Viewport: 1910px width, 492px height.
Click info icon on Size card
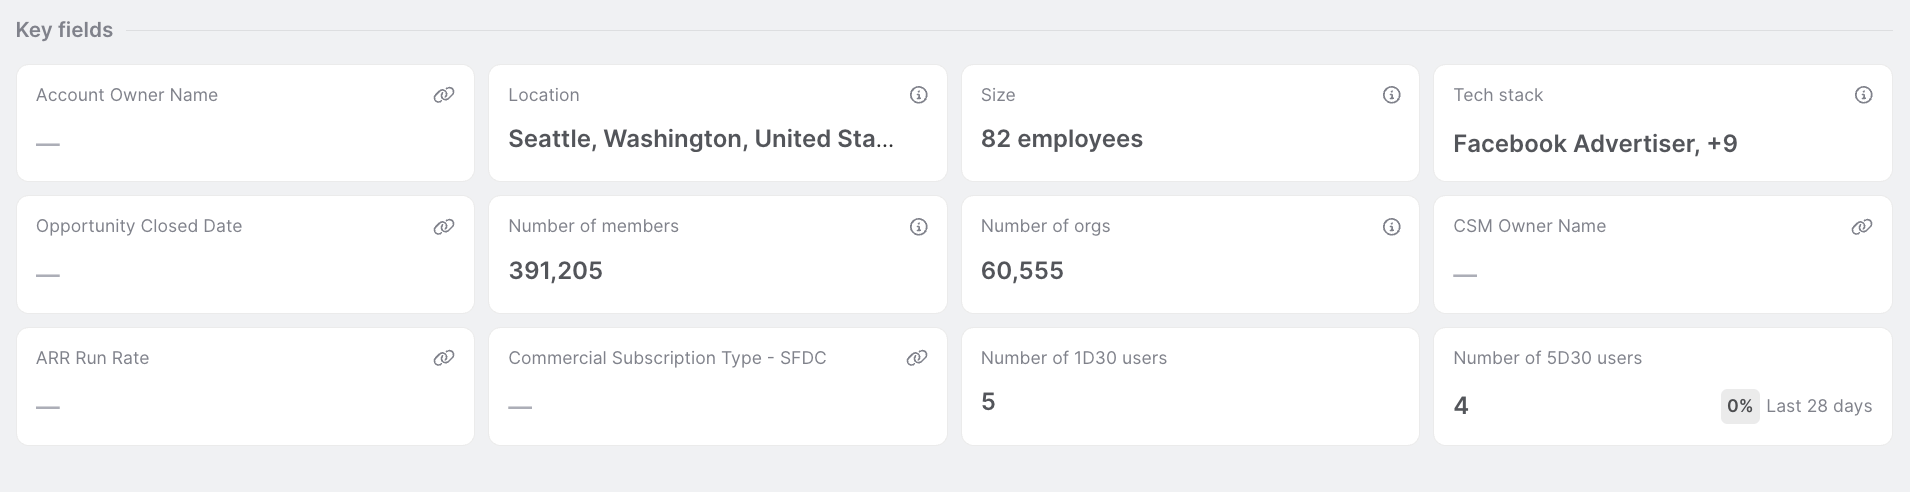[x=1391, y=95]
